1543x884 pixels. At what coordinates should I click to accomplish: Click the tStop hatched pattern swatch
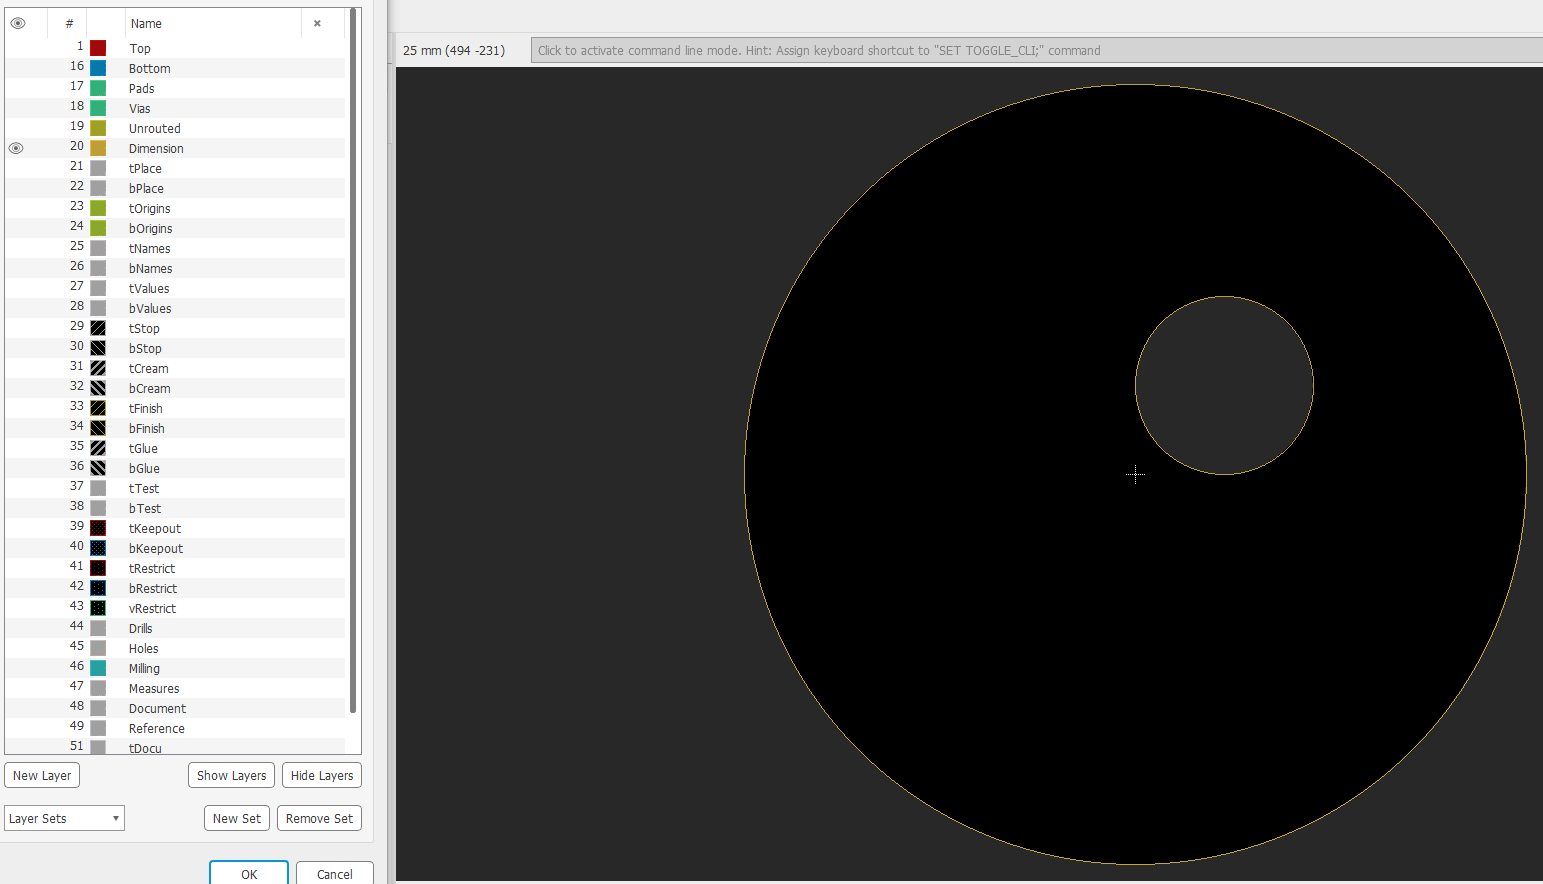point(97,327)
